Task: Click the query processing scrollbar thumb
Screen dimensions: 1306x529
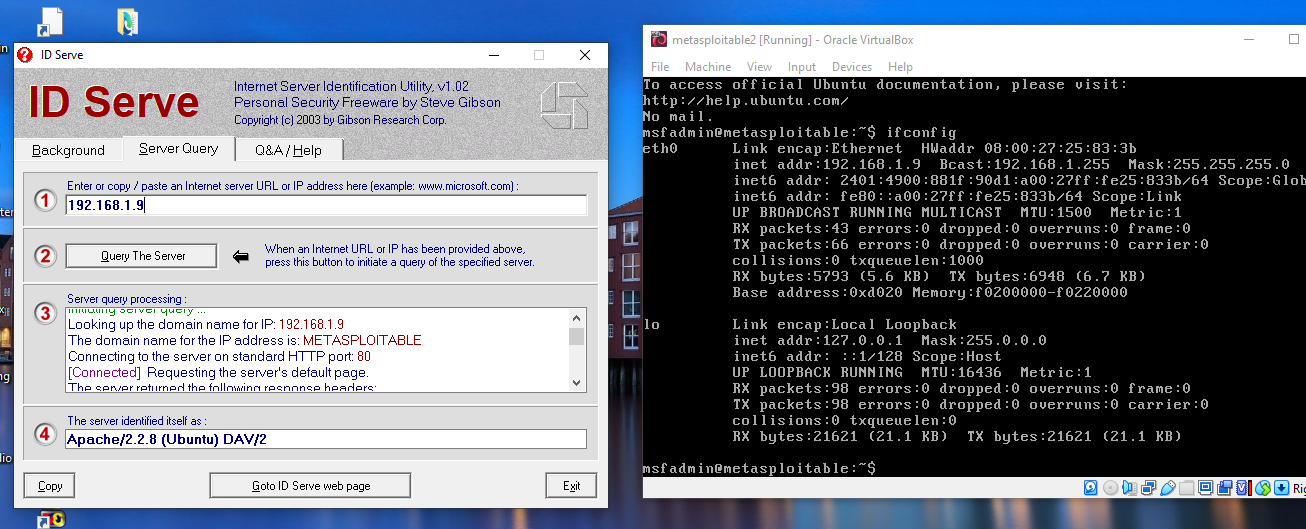Action: pos(577,336)
